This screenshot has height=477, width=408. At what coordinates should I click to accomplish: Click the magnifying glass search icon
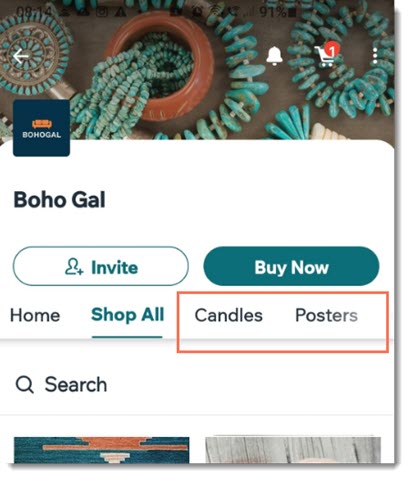(x=25, y=385)
